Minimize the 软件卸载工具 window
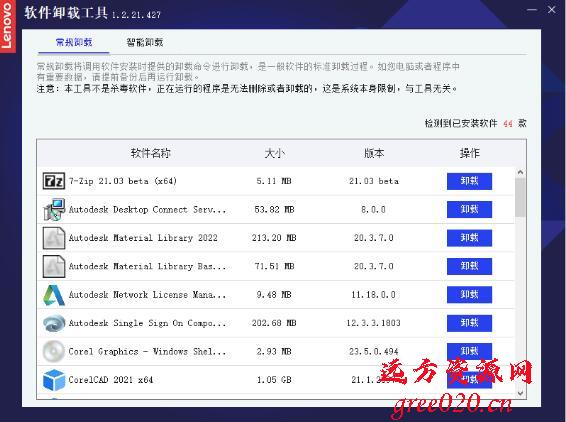566x422 pixels. (532, 10)
